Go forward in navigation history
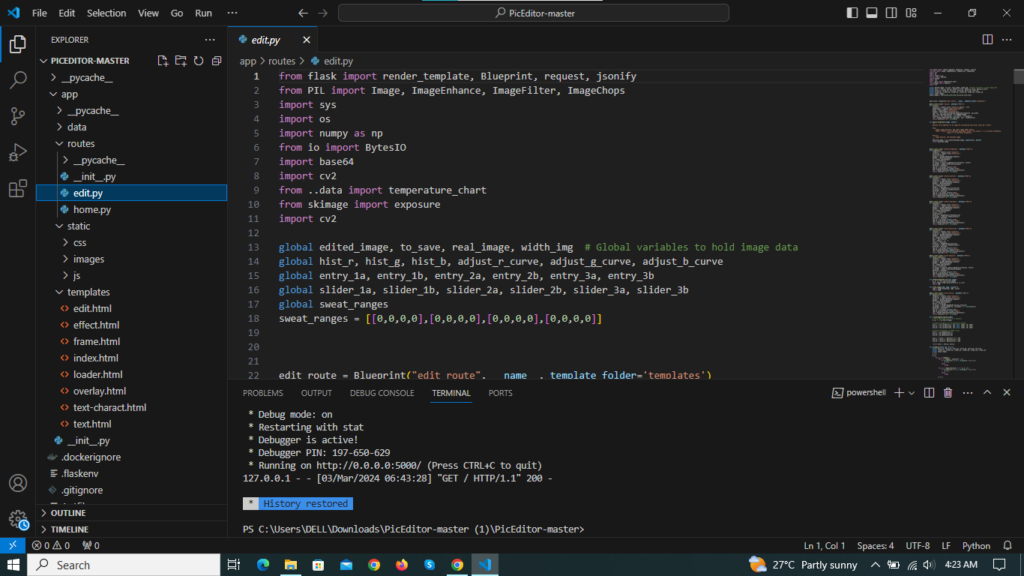The height and width of the screenshot is (576, 1024). (323, 13)
